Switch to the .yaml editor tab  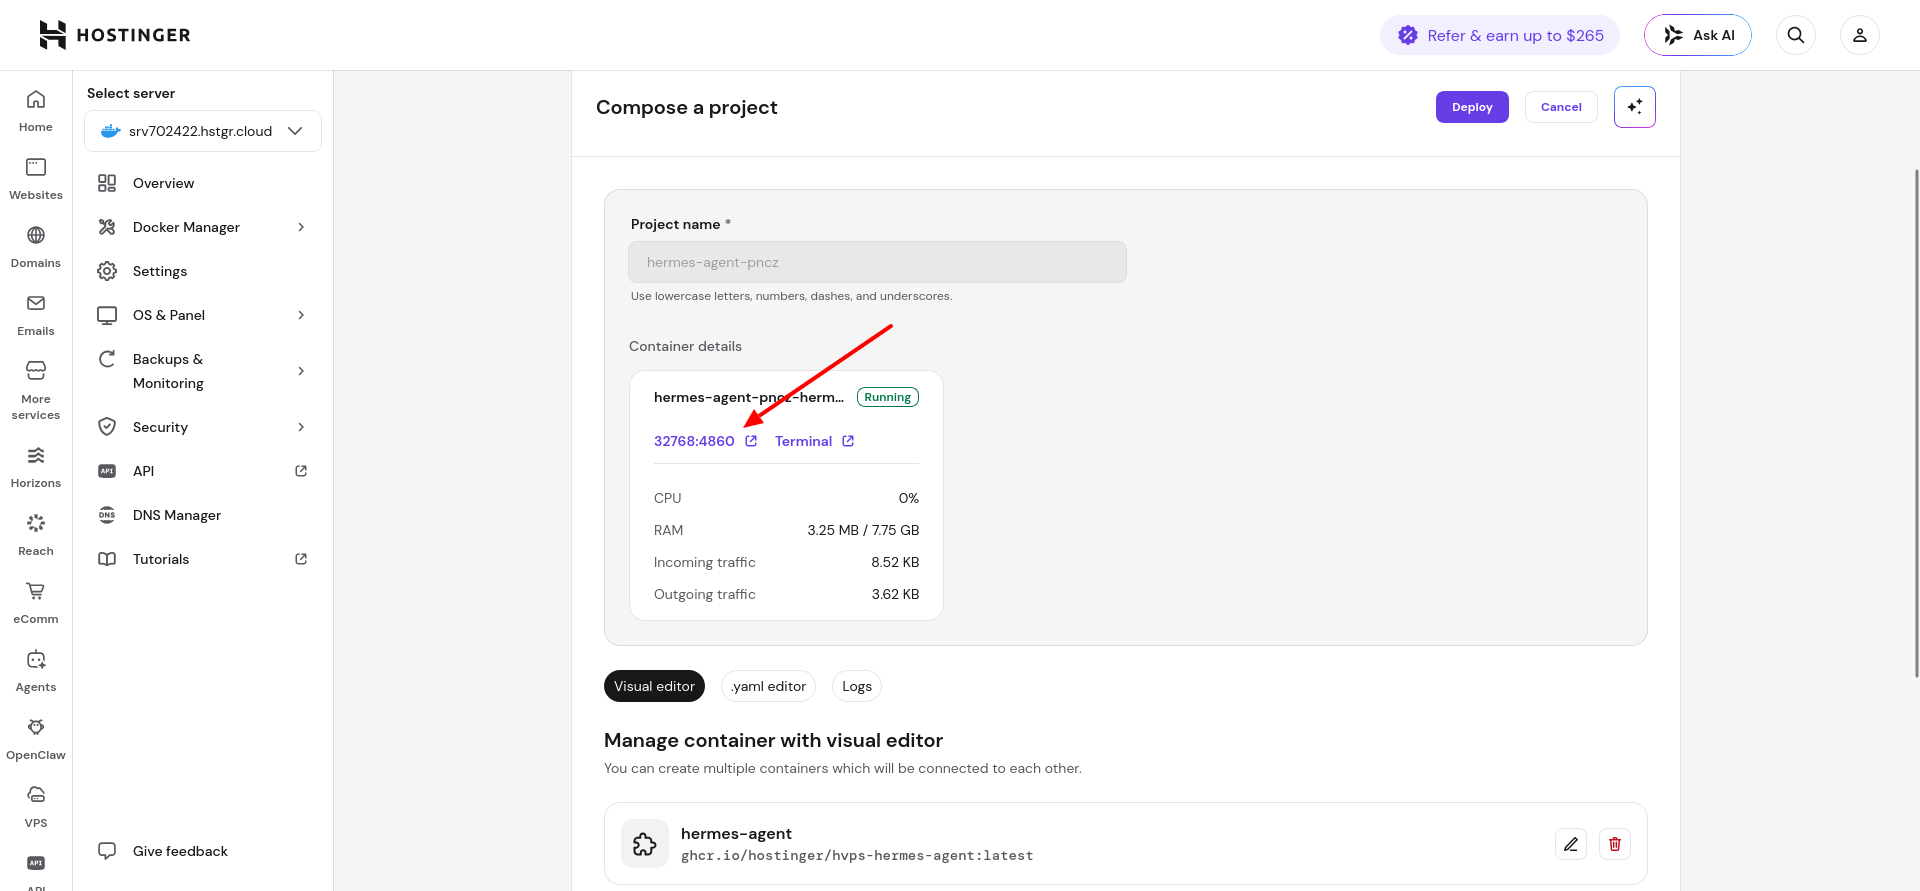pos(768,686)
